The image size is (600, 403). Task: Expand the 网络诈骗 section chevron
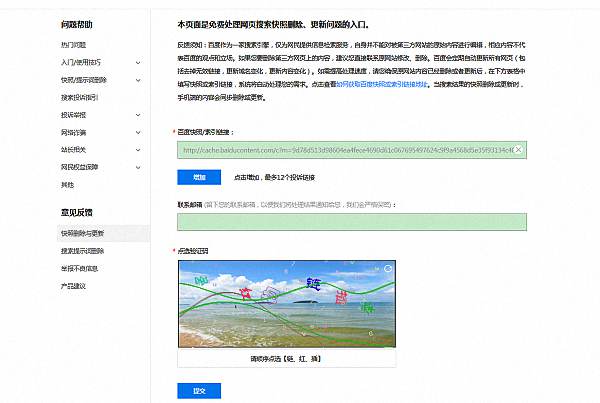pyautogui.click(x=138, y=132)
